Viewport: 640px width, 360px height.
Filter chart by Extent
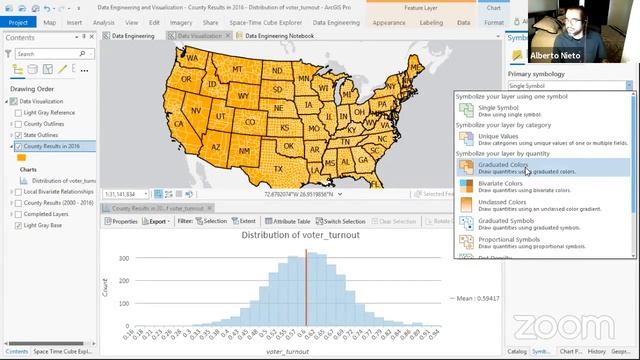(x=244, y=221)
